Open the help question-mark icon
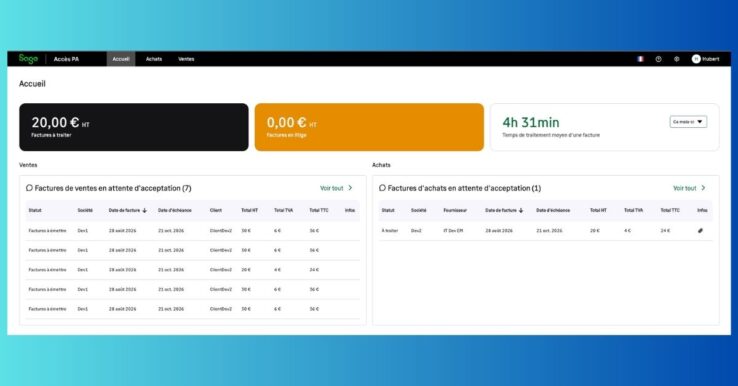 click(x=658, y=59)
